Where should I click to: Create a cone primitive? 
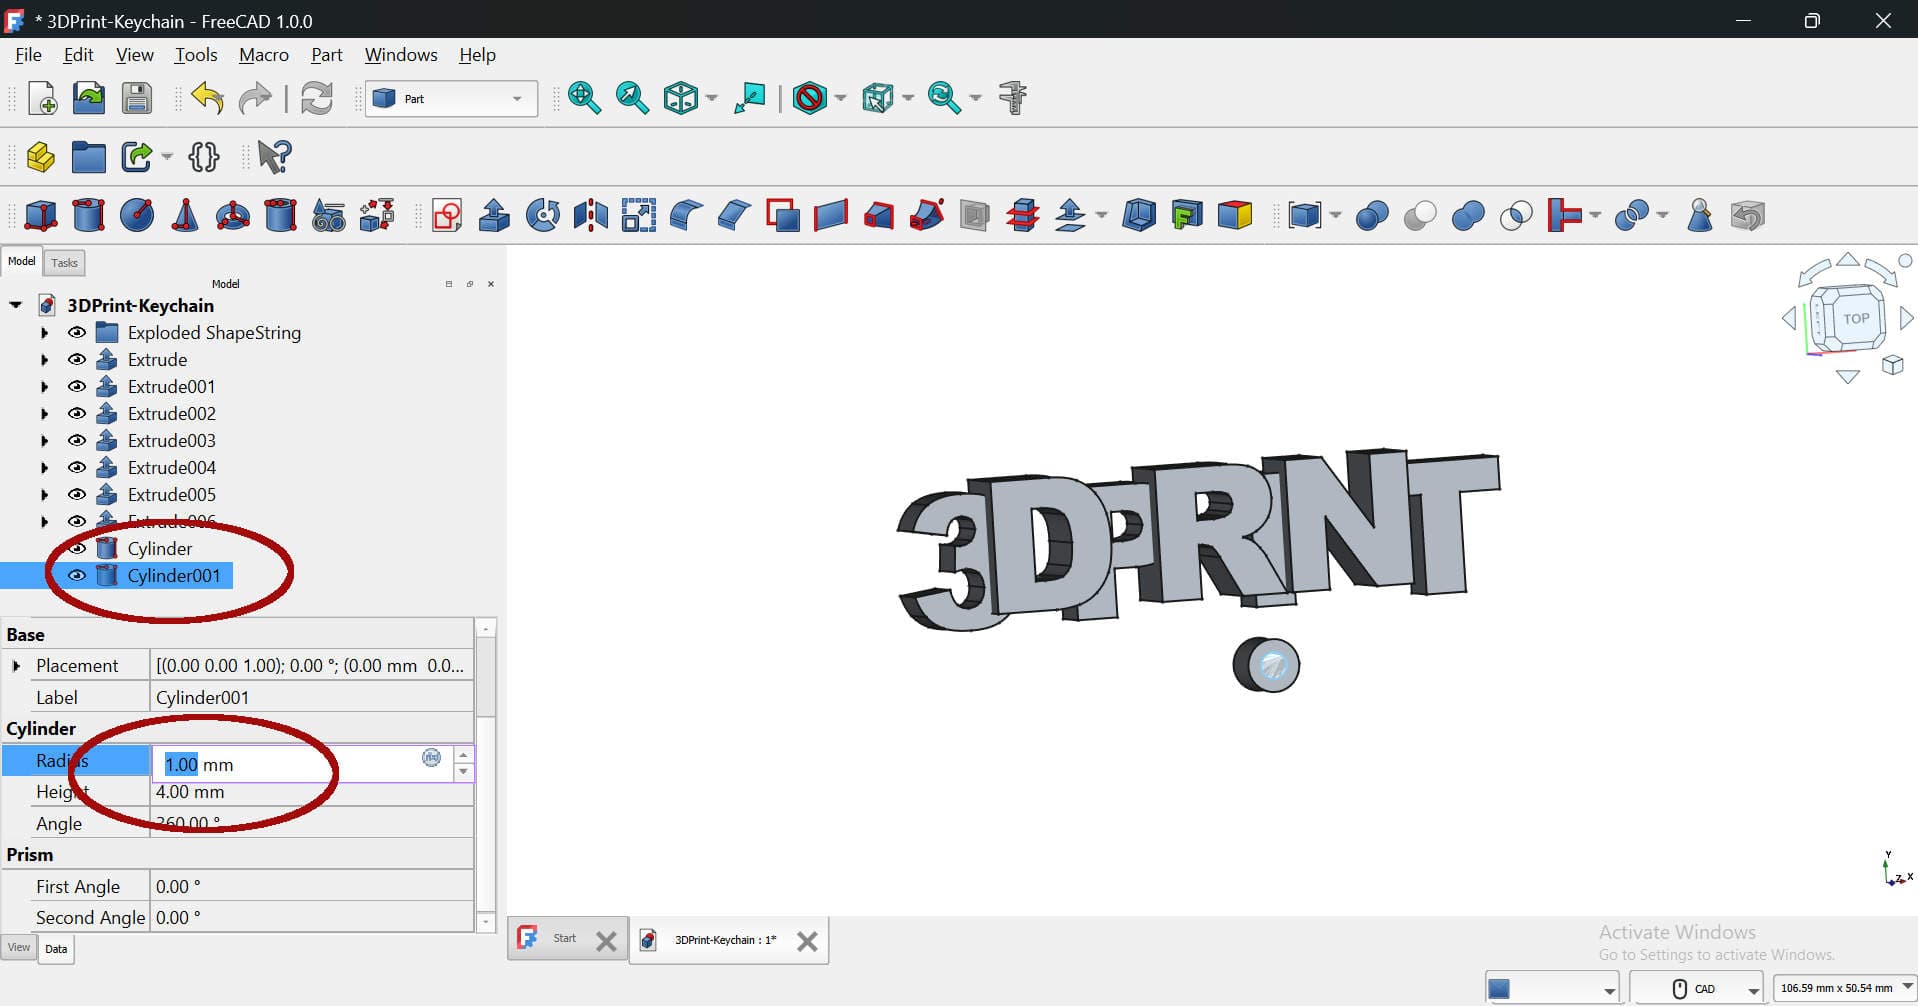point(185,215)
